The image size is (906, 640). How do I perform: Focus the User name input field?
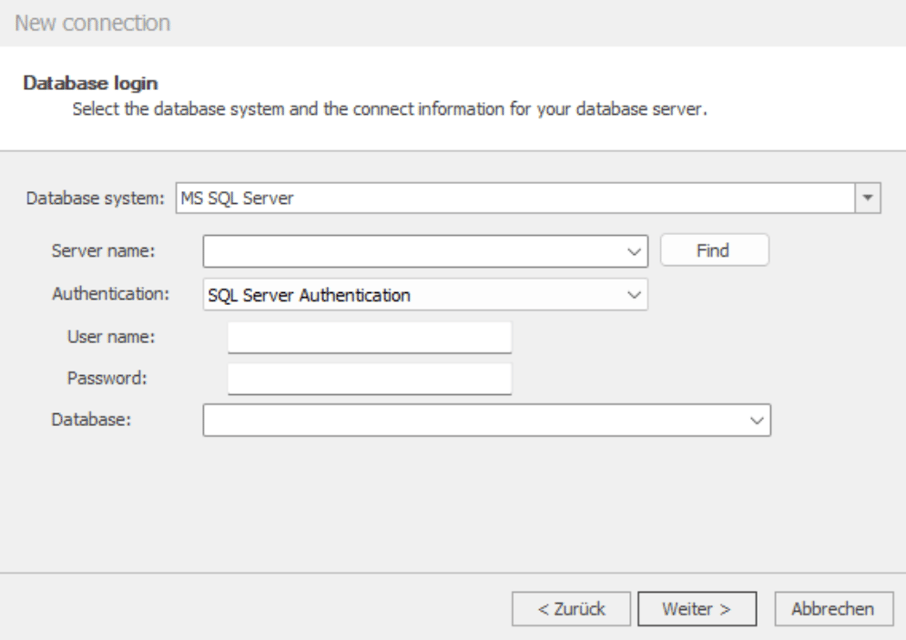[x=370, y=337]
